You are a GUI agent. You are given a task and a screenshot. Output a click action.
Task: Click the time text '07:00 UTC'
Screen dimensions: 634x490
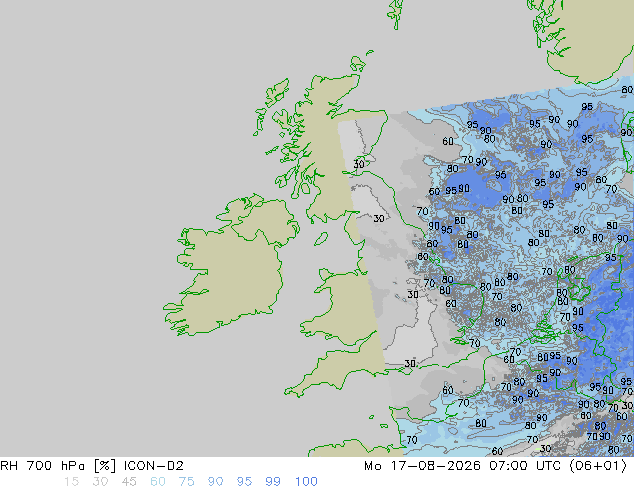pyautogui.click(x=525, y=466)
